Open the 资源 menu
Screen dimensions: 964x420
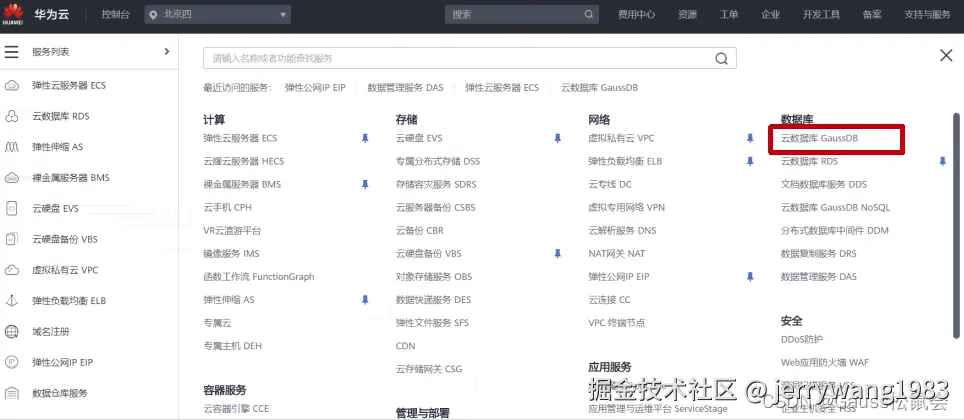coord(687,15)
